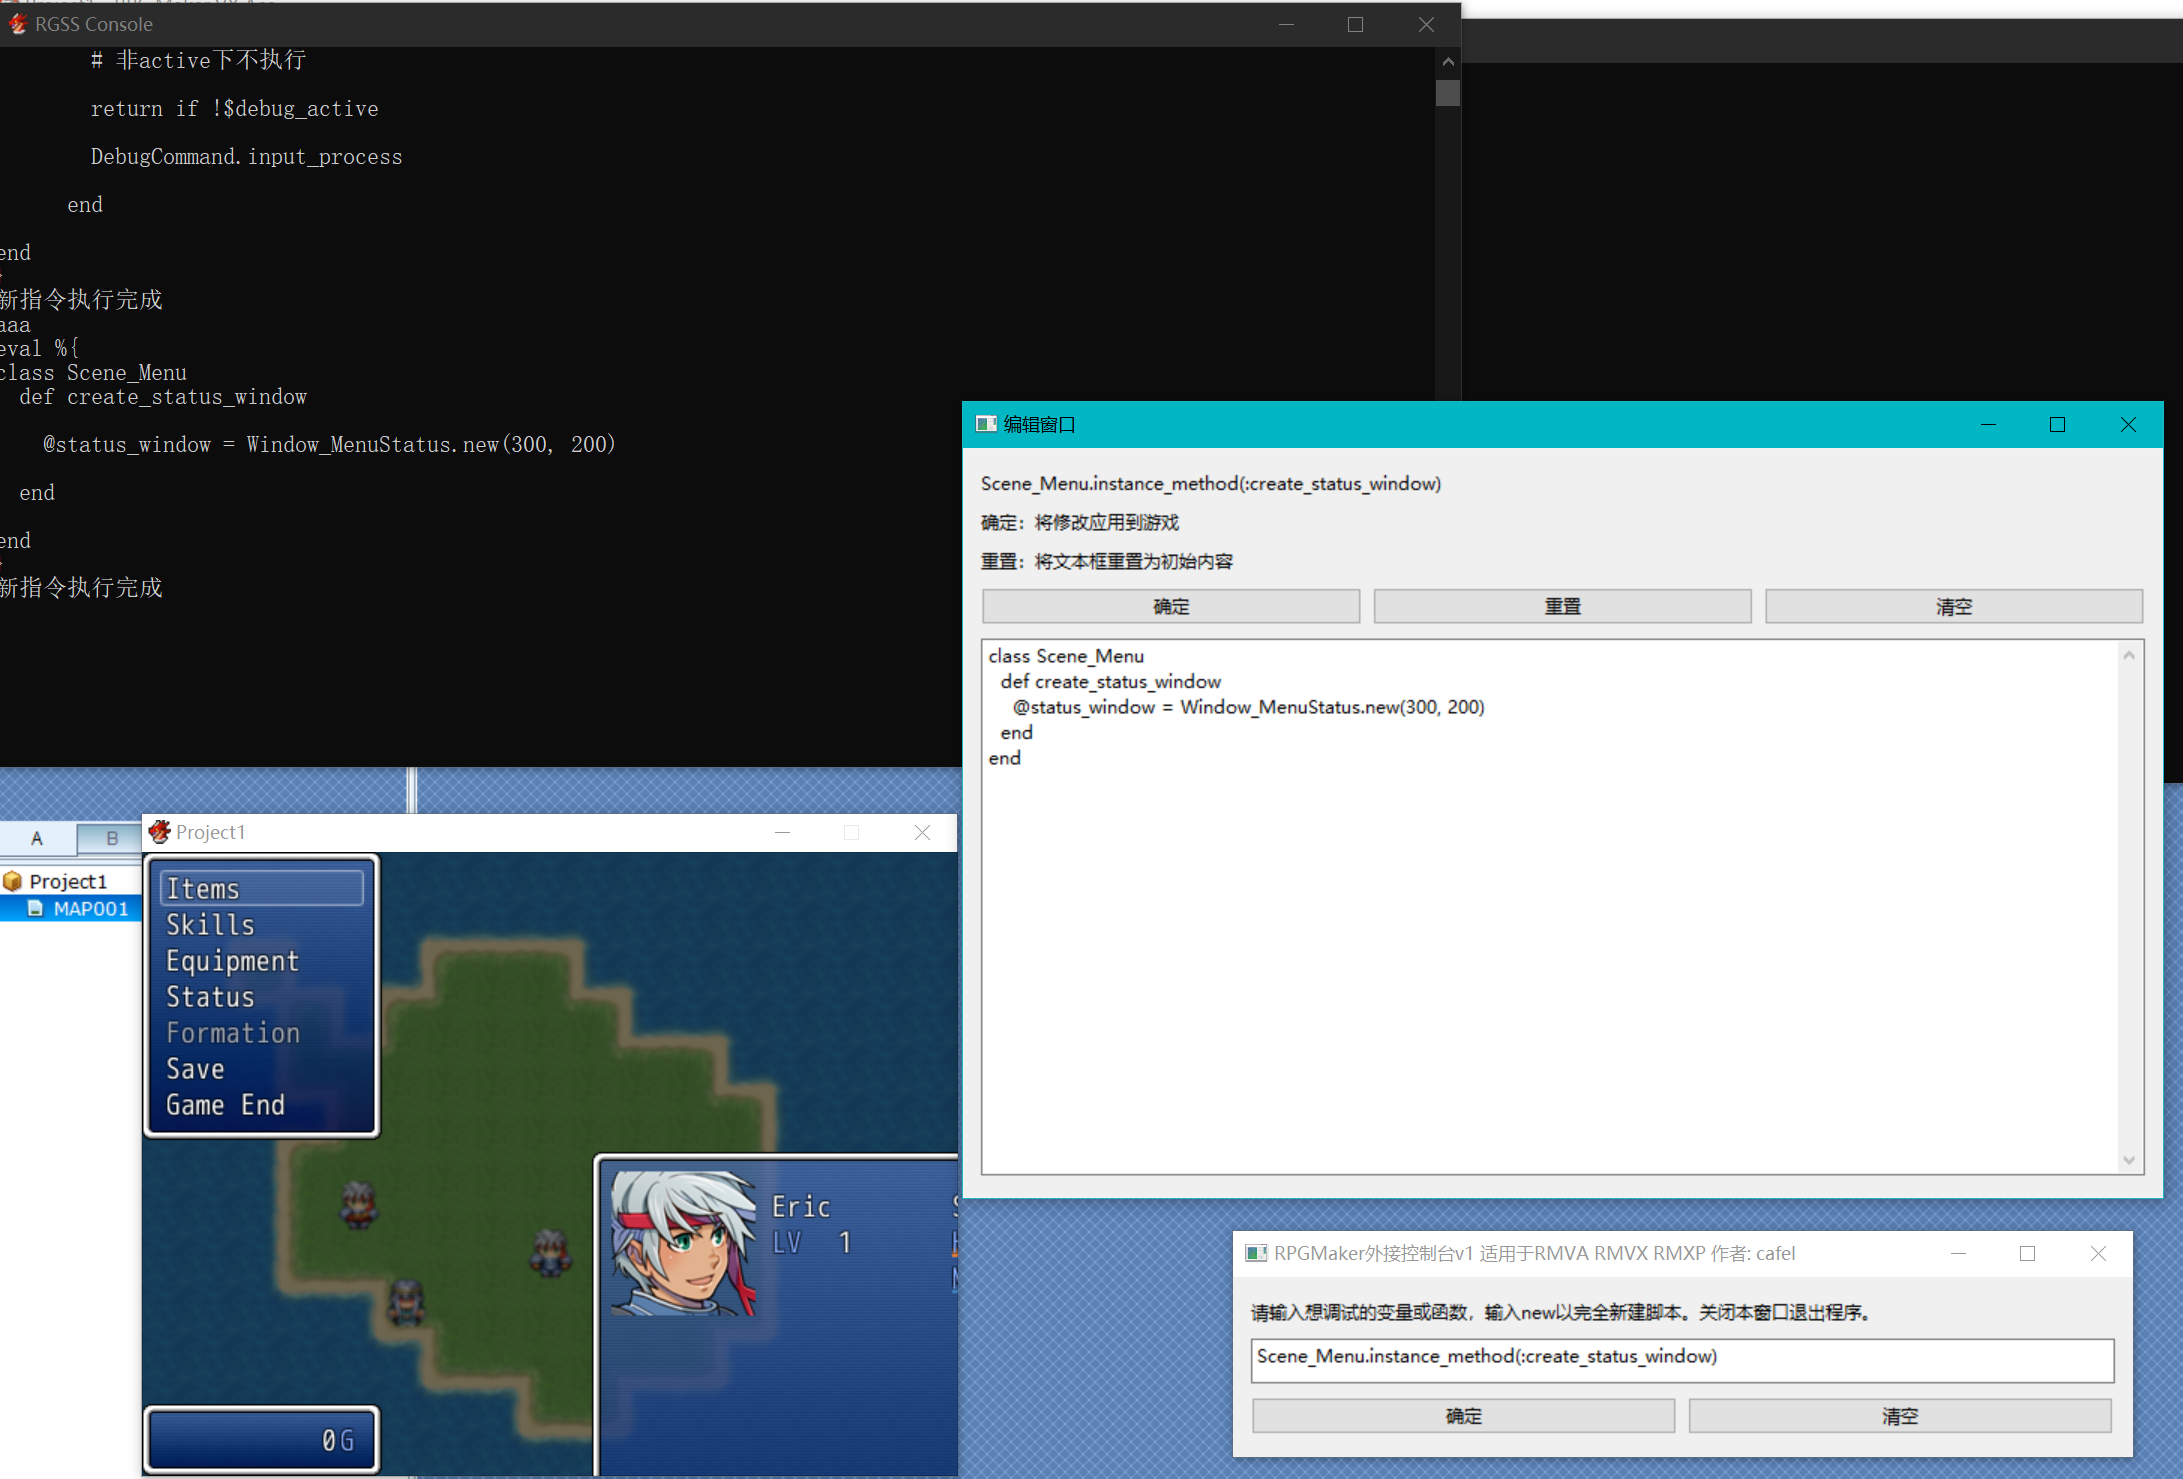Click 确定 in the RPGMaker外接控制台 window
2183x1479 pixels.
tap(1463, 1416)
